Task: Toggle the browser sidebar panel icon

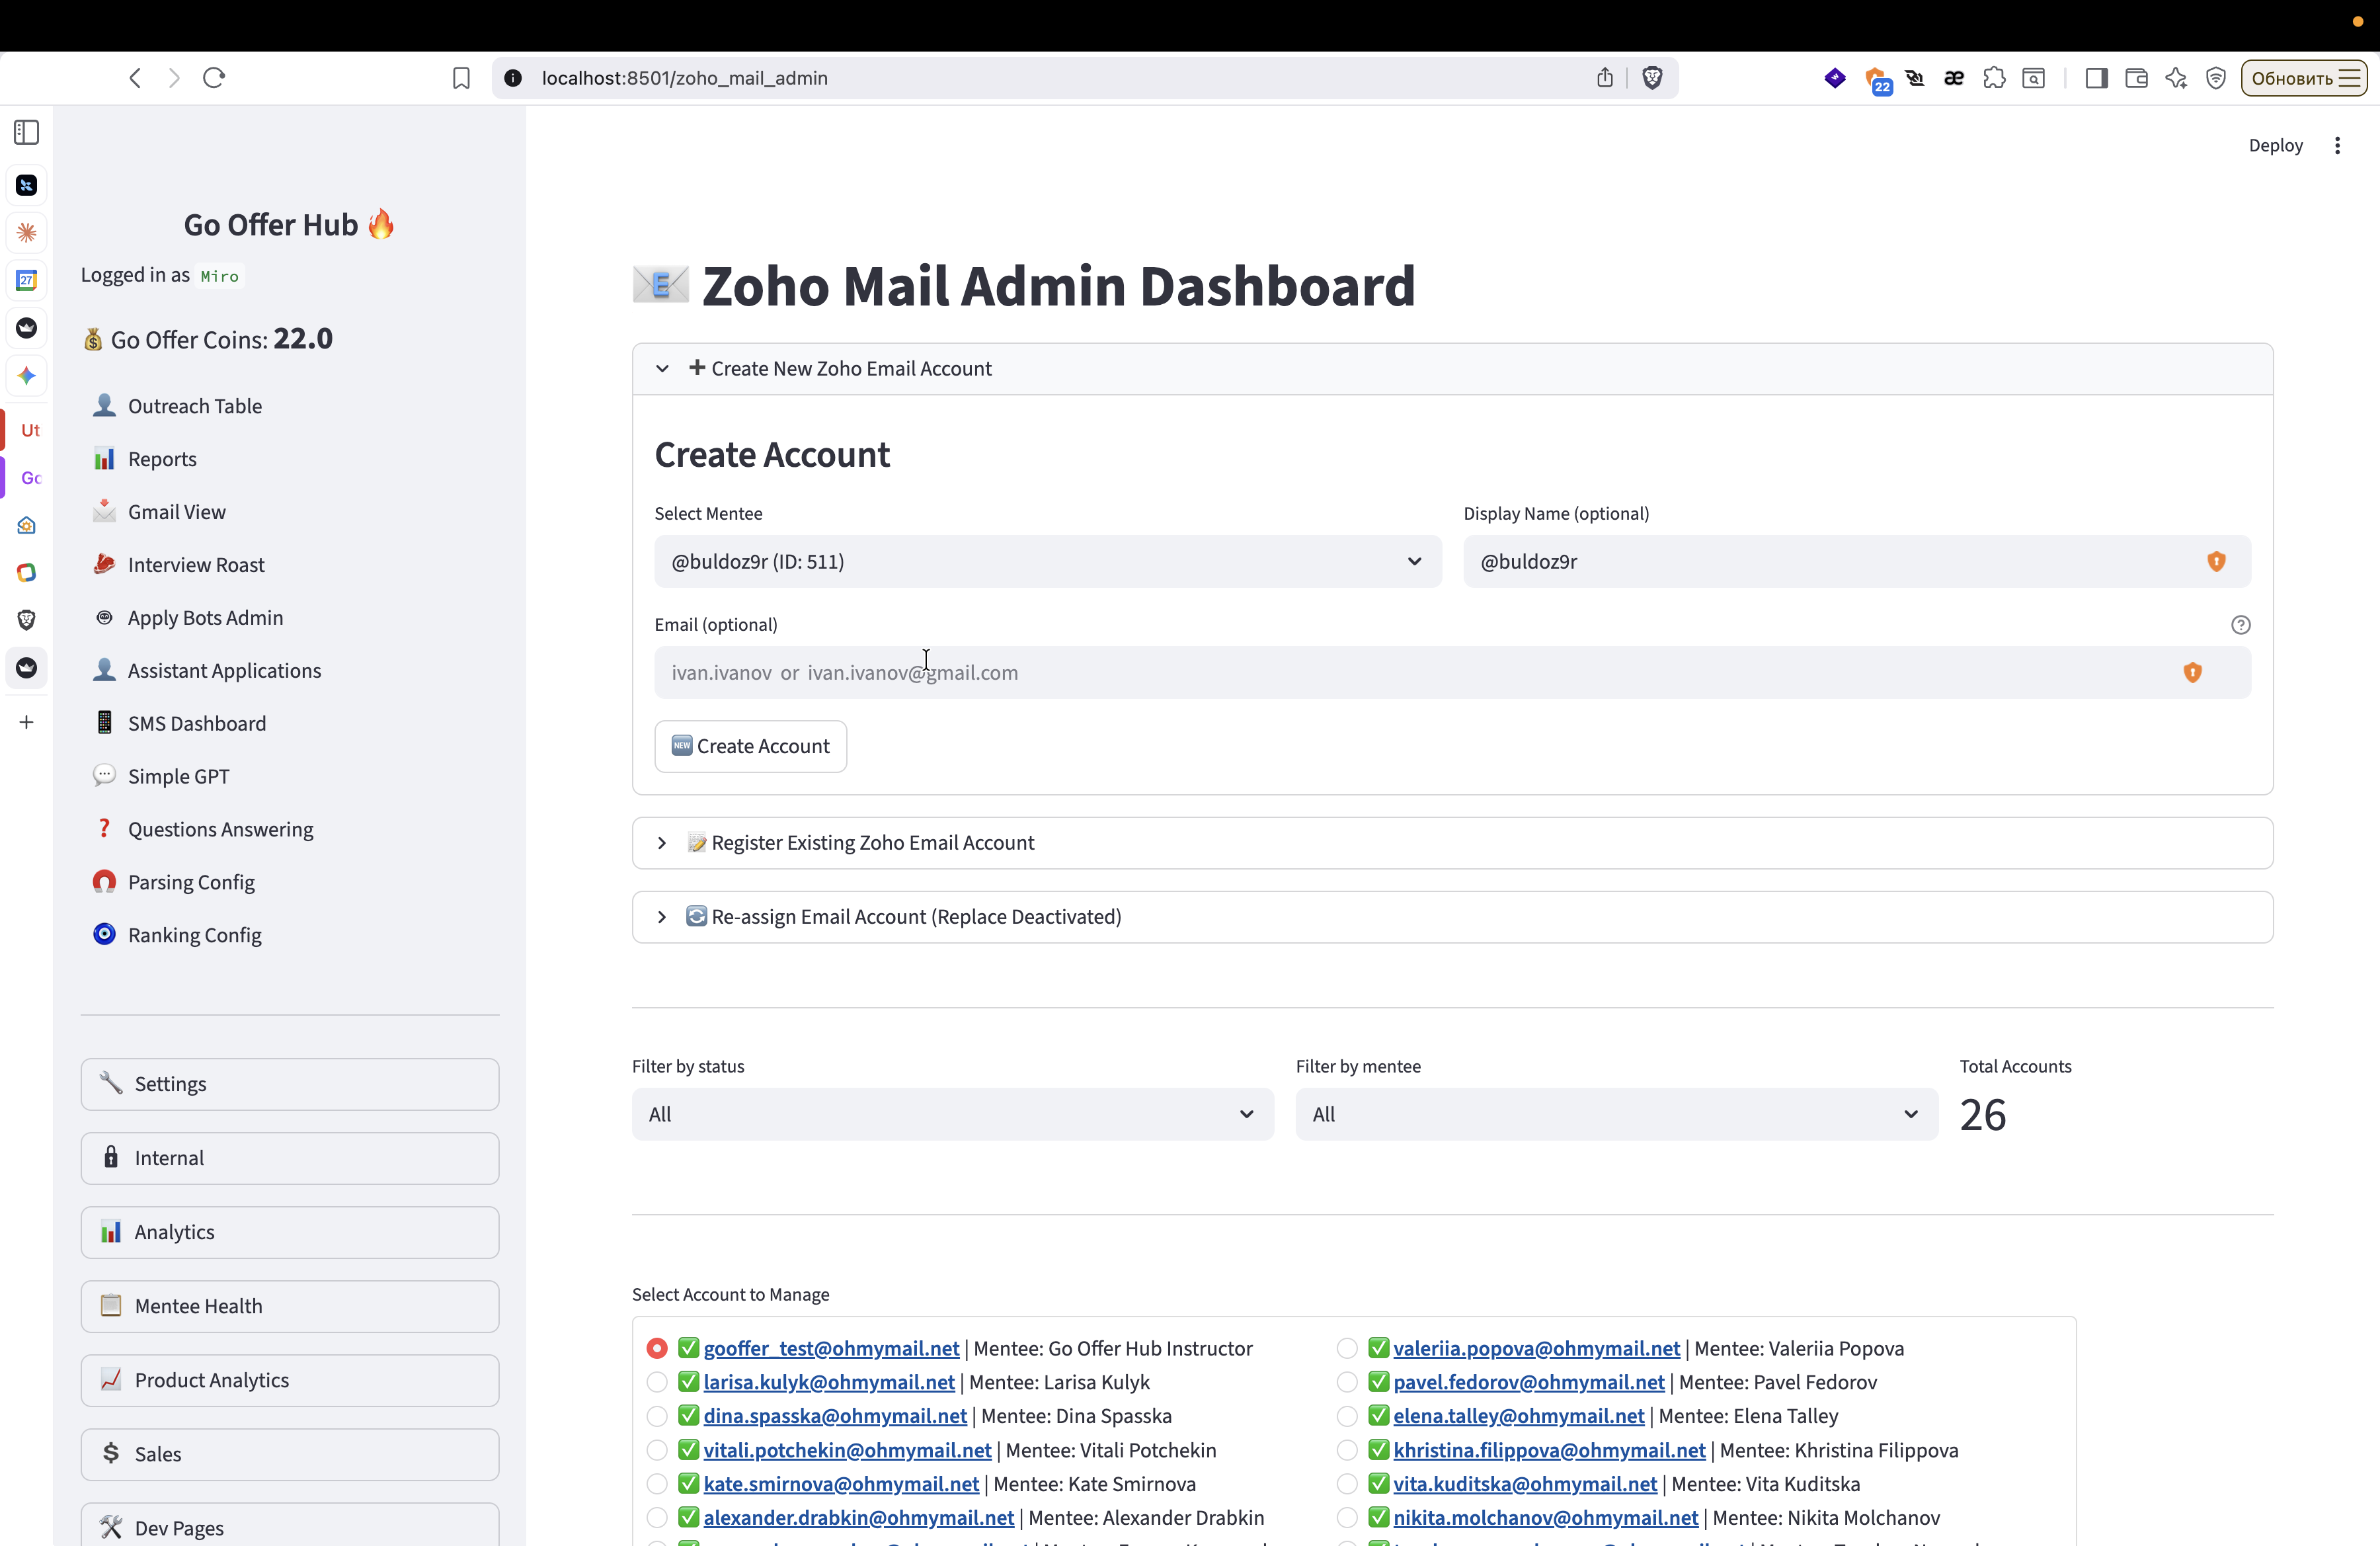Action: click(2097, 78)
